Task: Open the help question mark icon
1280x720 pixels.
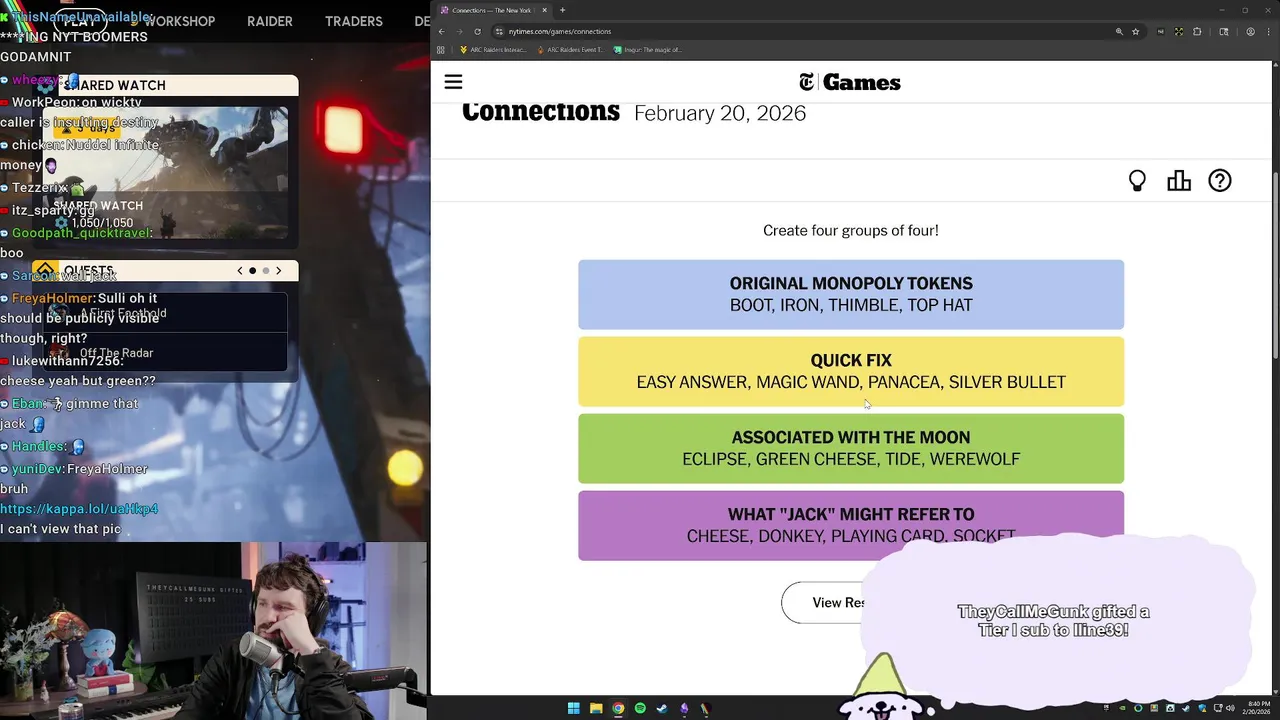Action: 1220,181
